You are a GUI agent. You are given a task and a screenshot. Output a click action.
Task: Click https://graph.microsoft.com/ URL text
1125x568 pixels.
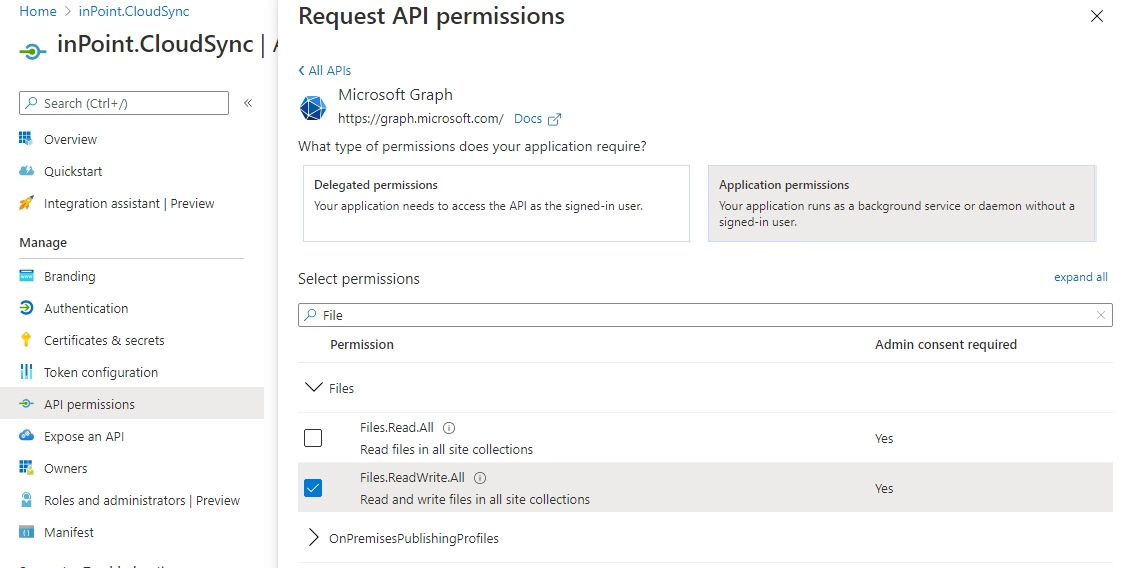pos(421,119)
